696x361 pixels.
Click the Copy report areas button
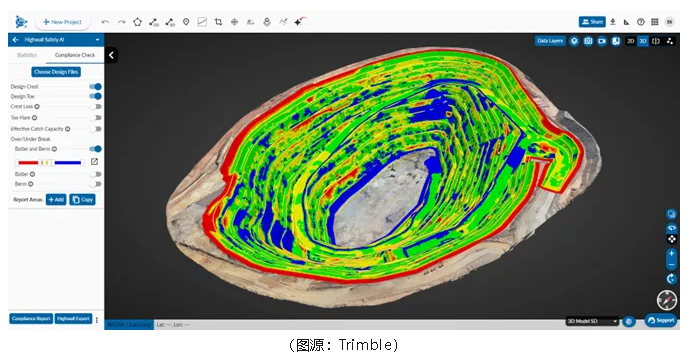83,200
